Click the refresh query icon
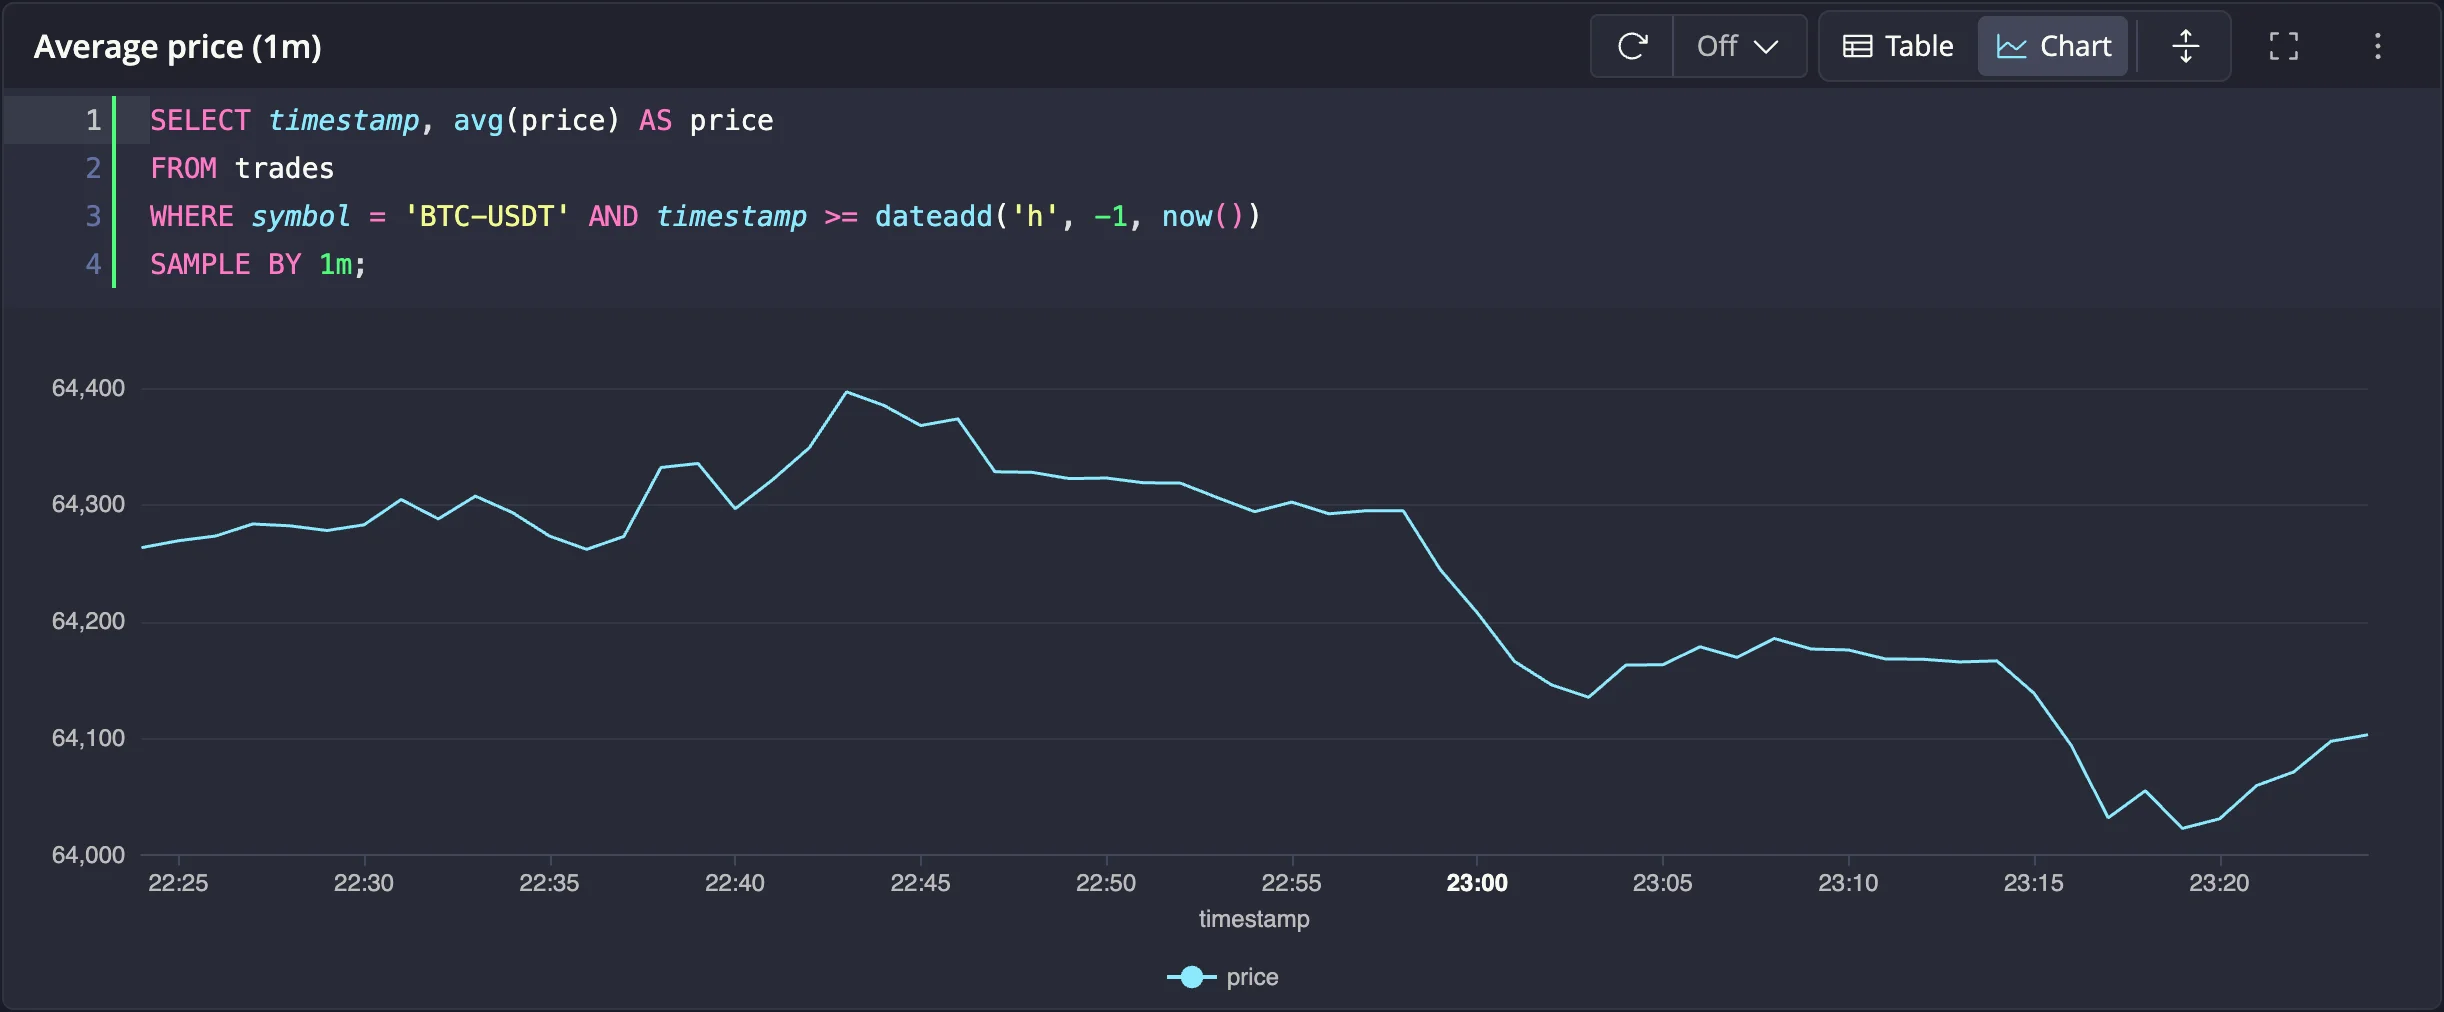The image size is (2444, 1012). click(1632, 46)
